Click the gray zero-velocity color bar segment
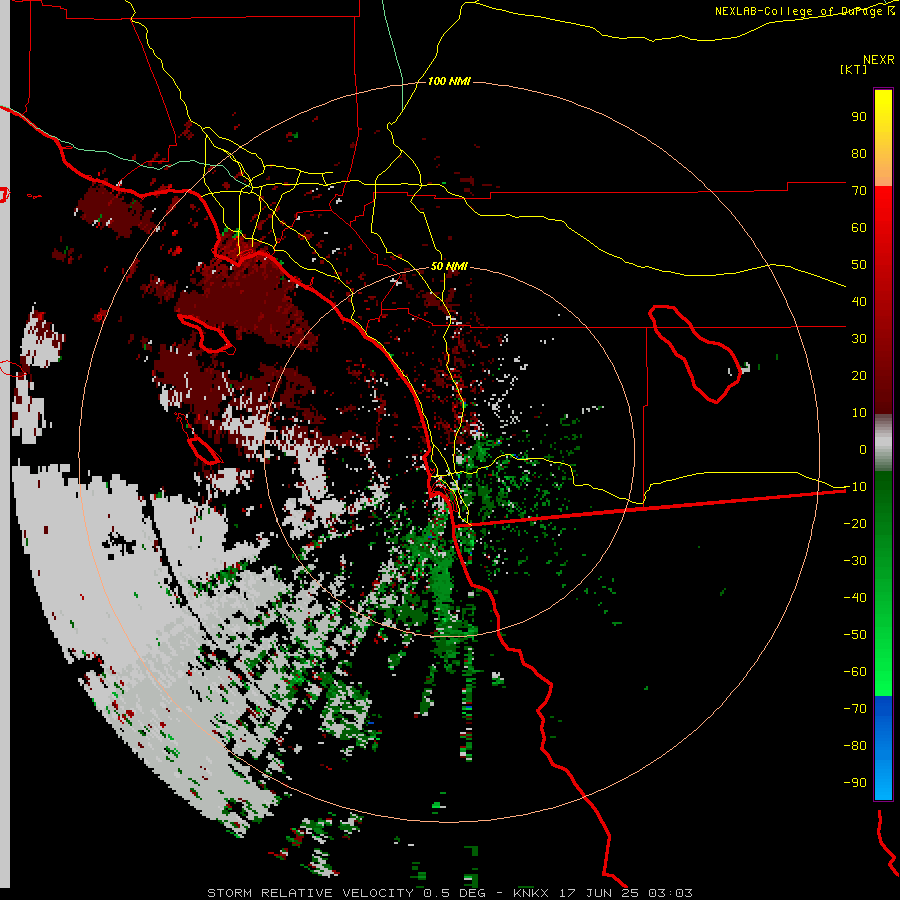The width and height of the screenshot is (900, 900). coord(883,443)
